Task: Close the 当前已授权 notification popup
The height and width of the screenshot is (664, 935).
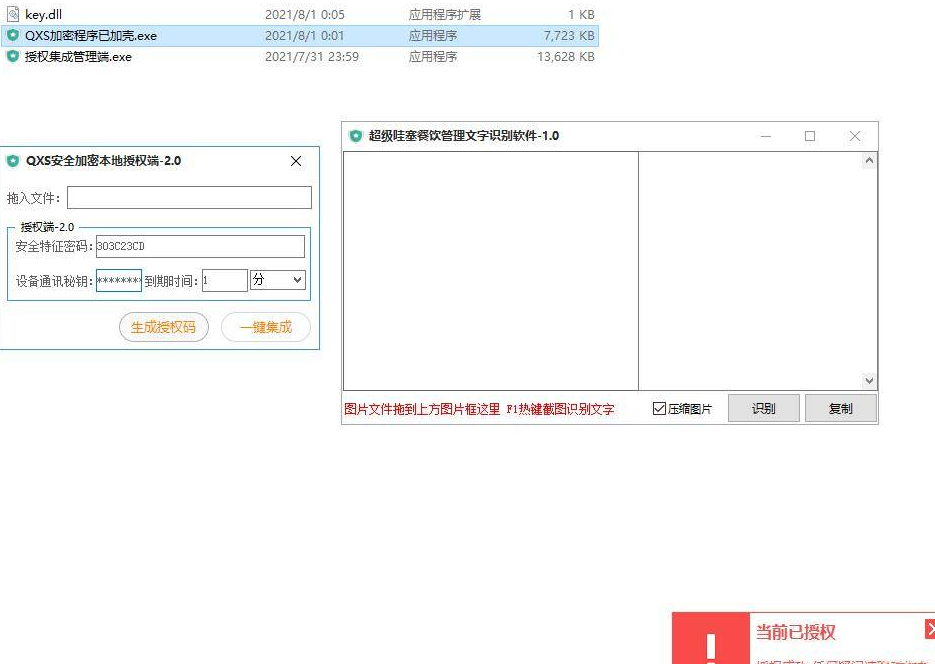Action: (930, 629)
